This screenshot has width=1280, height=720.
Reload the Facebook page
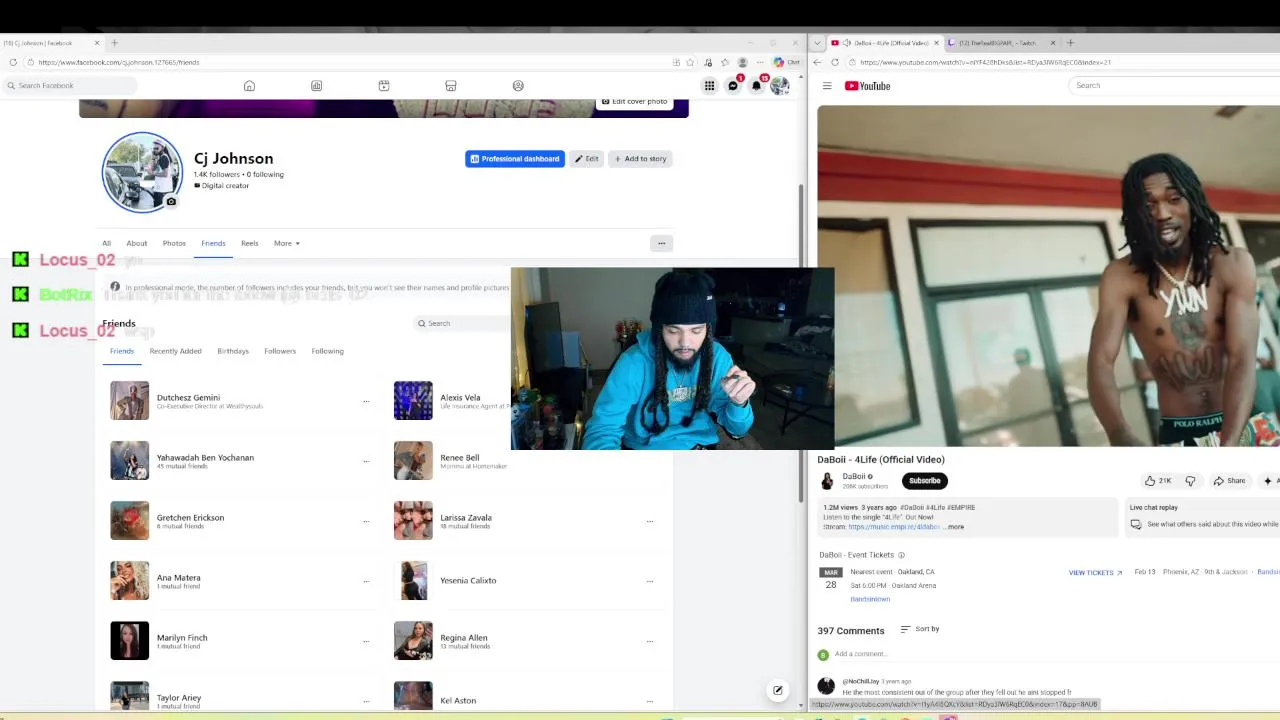tap(13, 62)
